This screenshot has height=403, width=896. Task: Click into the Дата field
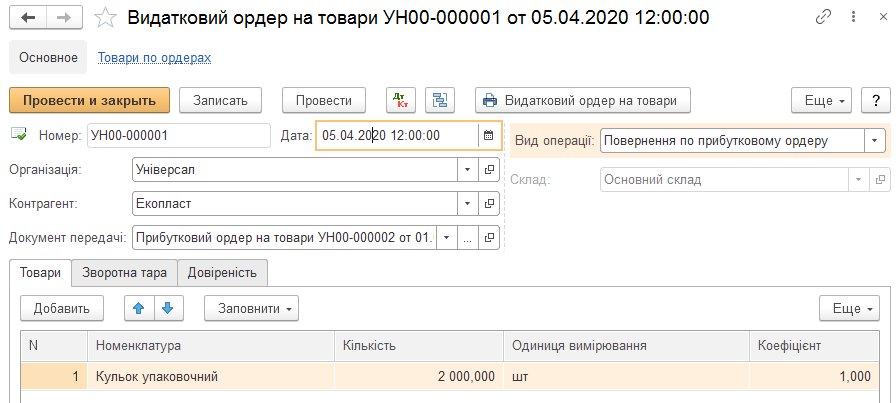pyautogui.click(x=397, y=135)
